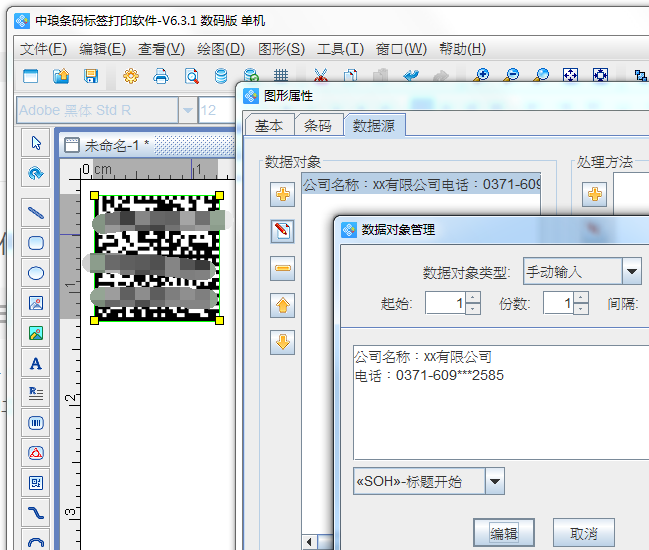This screenshot has width=649, height=550.
Task: Move data object up arrow
Action: pos(282,305)
